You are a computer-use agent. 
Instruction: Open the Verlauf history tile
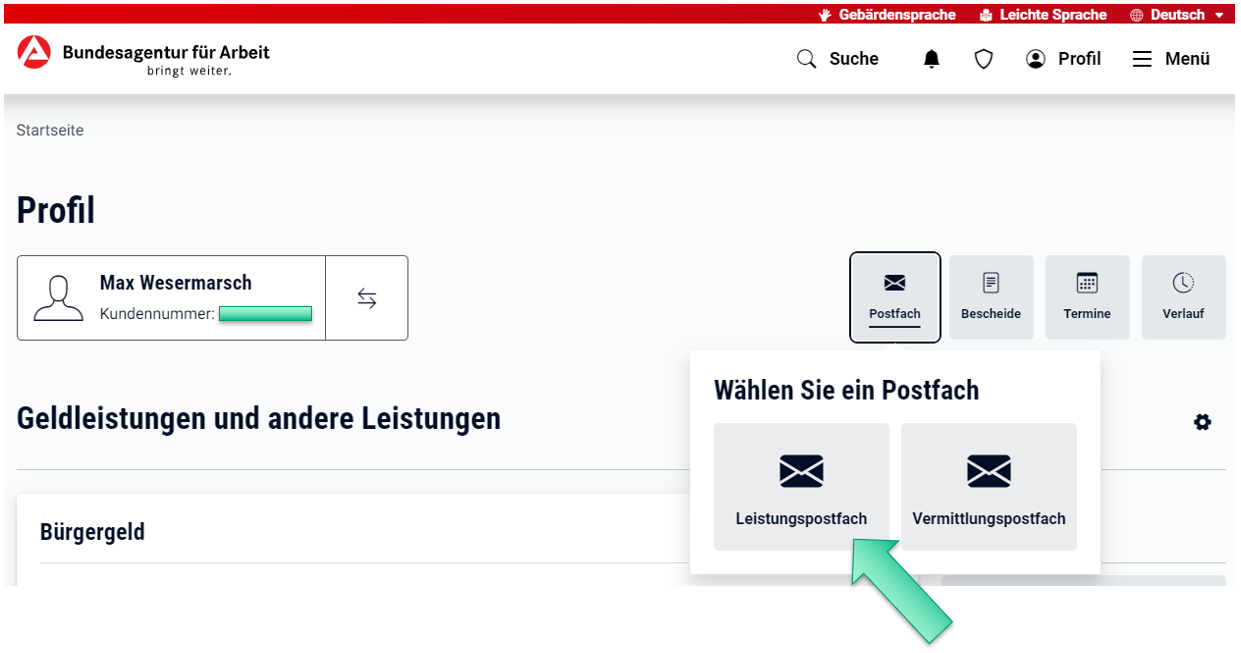coord(1183,297)
